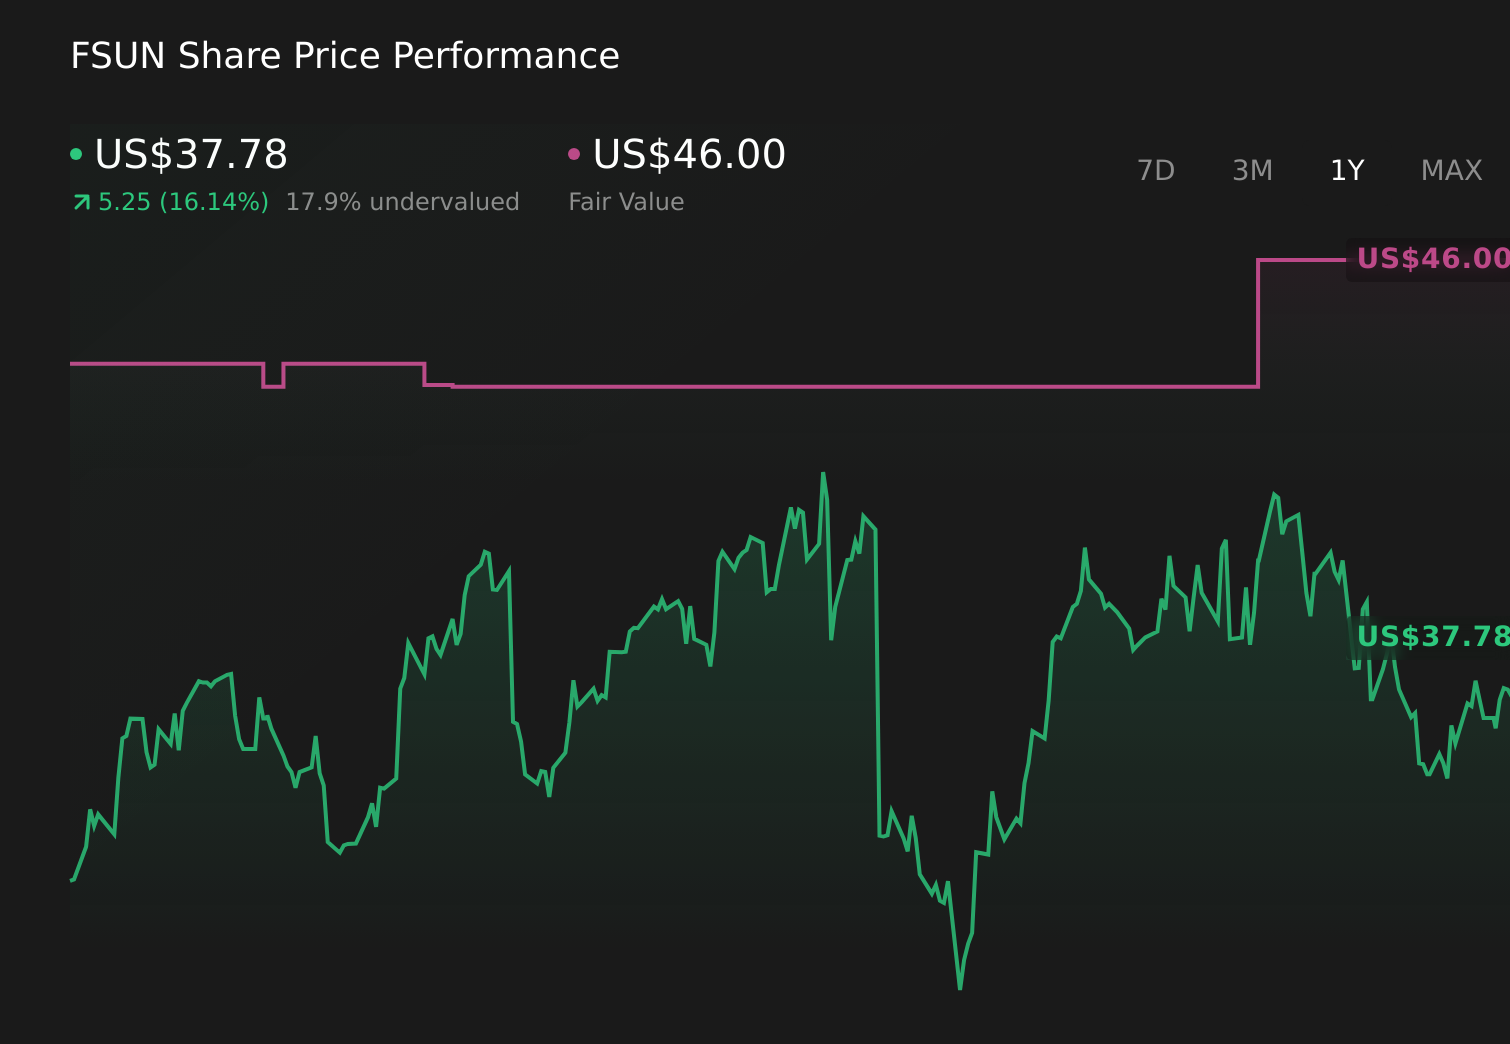Switch to the 3M time range
Image resolution: width=1510 pixels, height=1044 pixels.
(x=1251, y=170)
